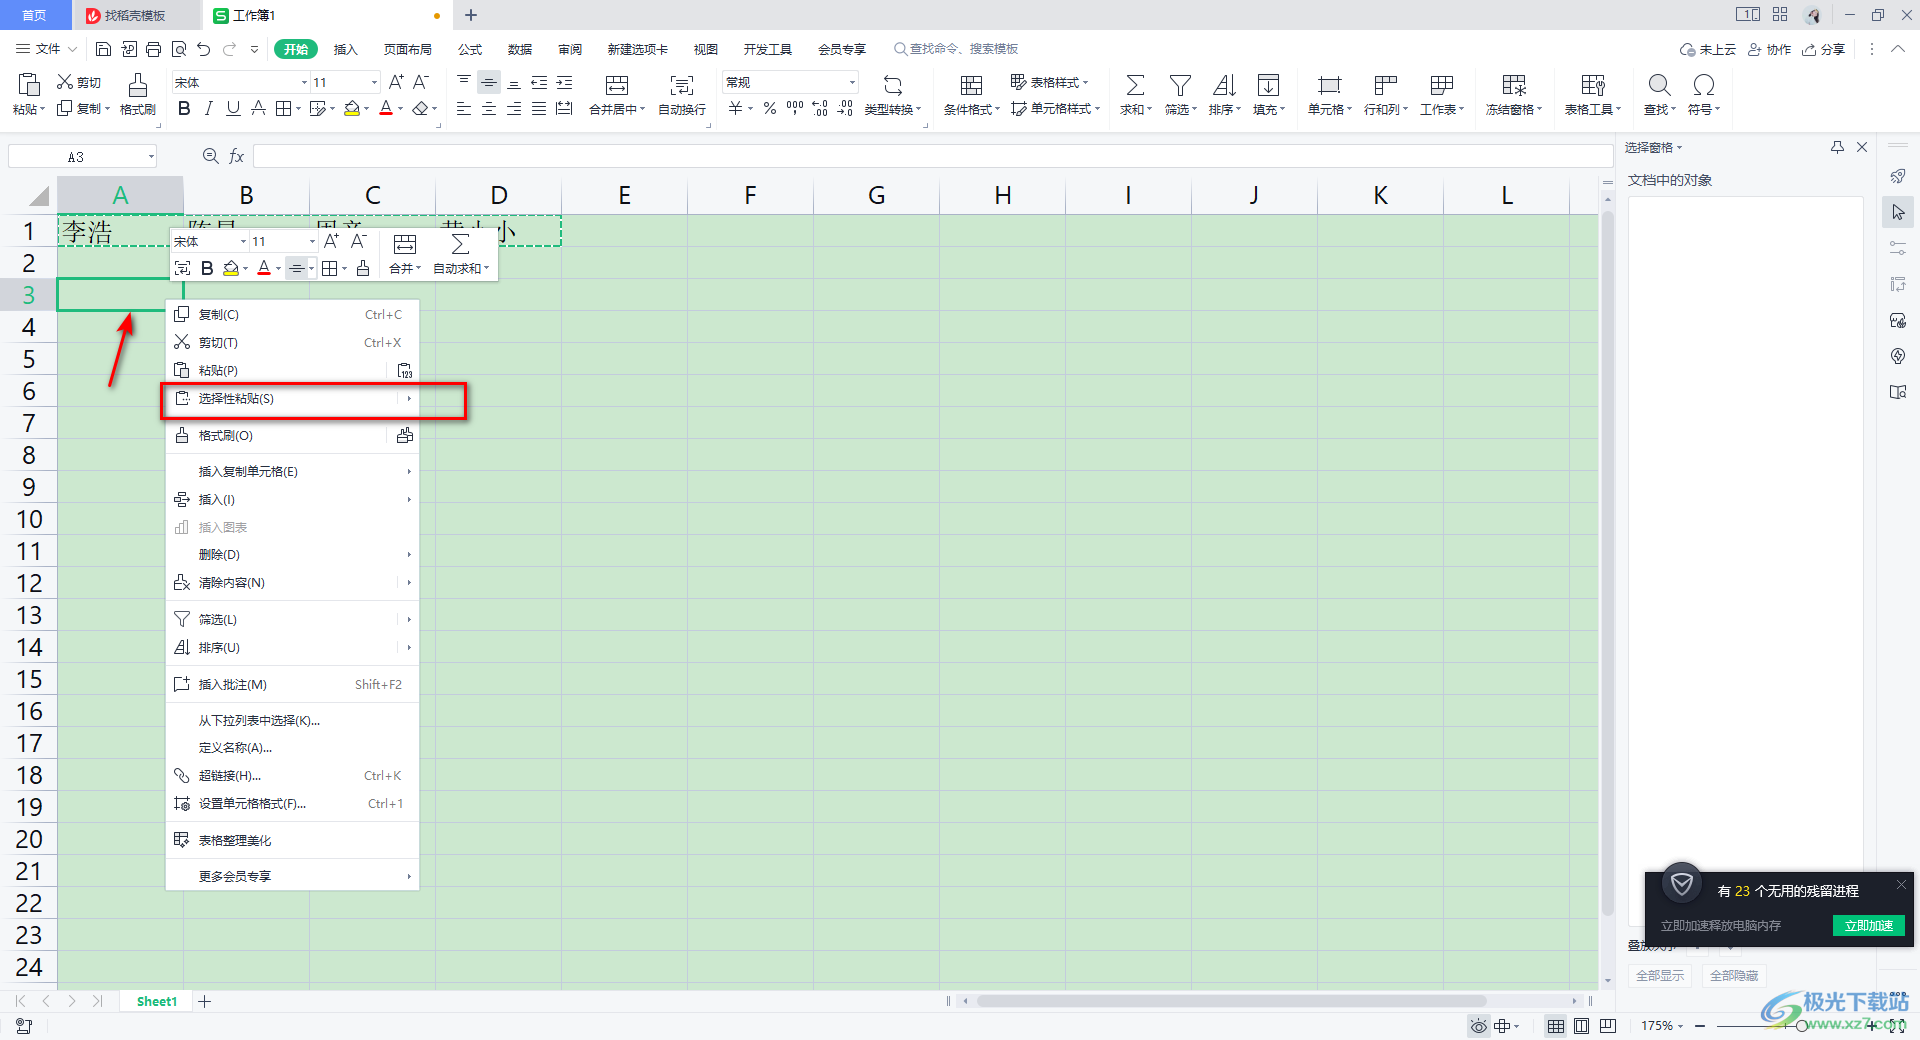Toggle left alignment in ribbon
The image size is (1920, 1040).
pos(464,109)
